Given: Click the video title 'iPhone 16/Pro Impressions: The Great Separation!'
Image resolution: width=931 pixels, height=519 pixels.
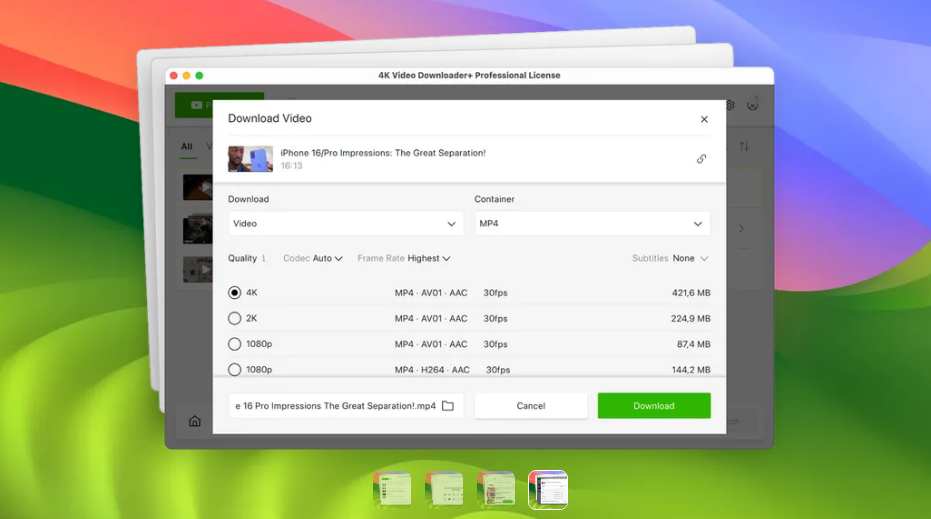Looking at the screenshot, I should 383,153.
